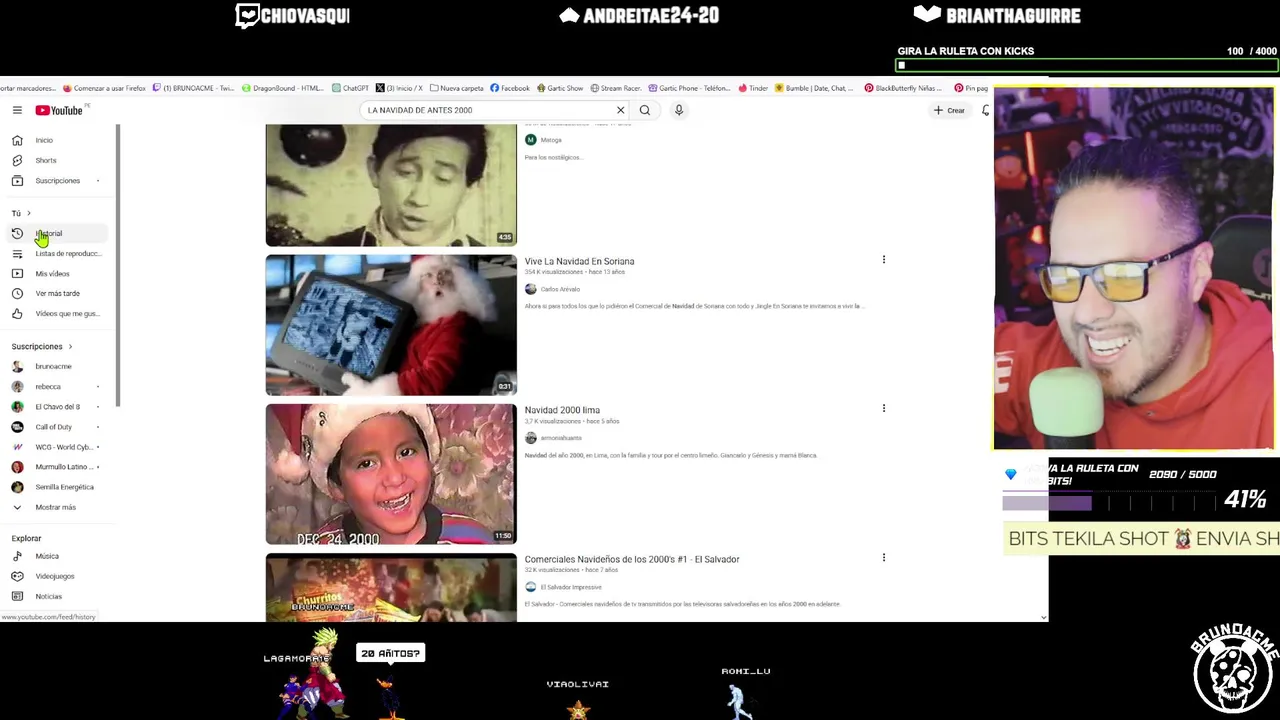Play the 4:35 black-and-white video thumbnail
This screenshot has height=720, width=1280.
coord(391,185)
